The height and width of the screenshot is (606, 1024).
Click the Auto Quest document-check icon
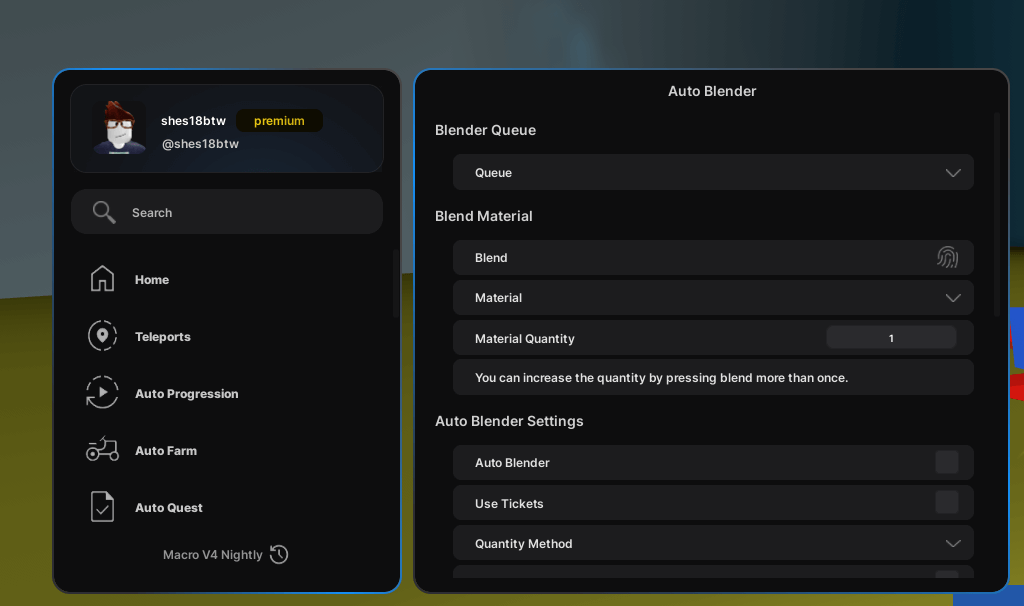[103, 507]
